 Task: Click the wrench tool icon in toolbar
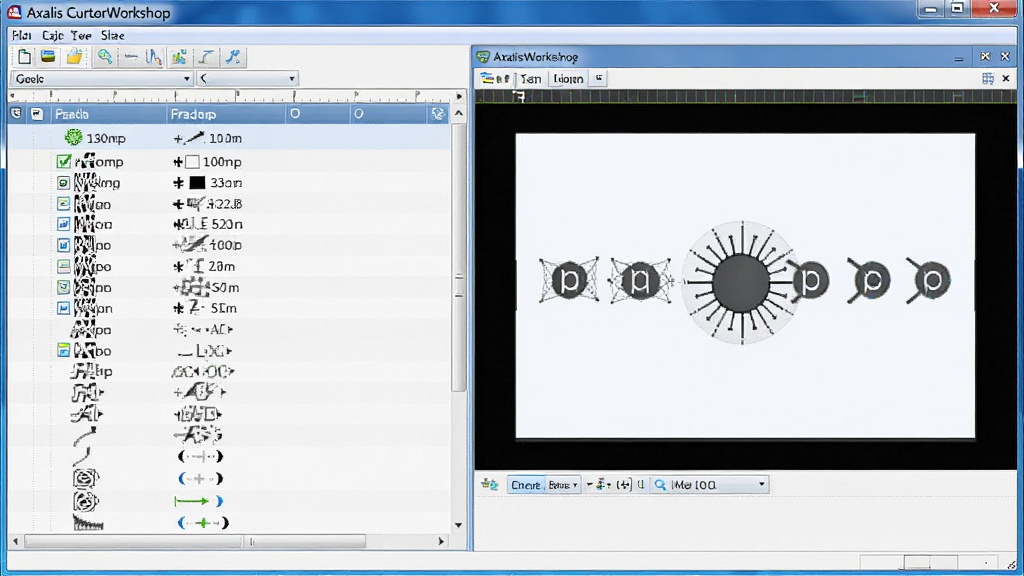pos(233,57)
